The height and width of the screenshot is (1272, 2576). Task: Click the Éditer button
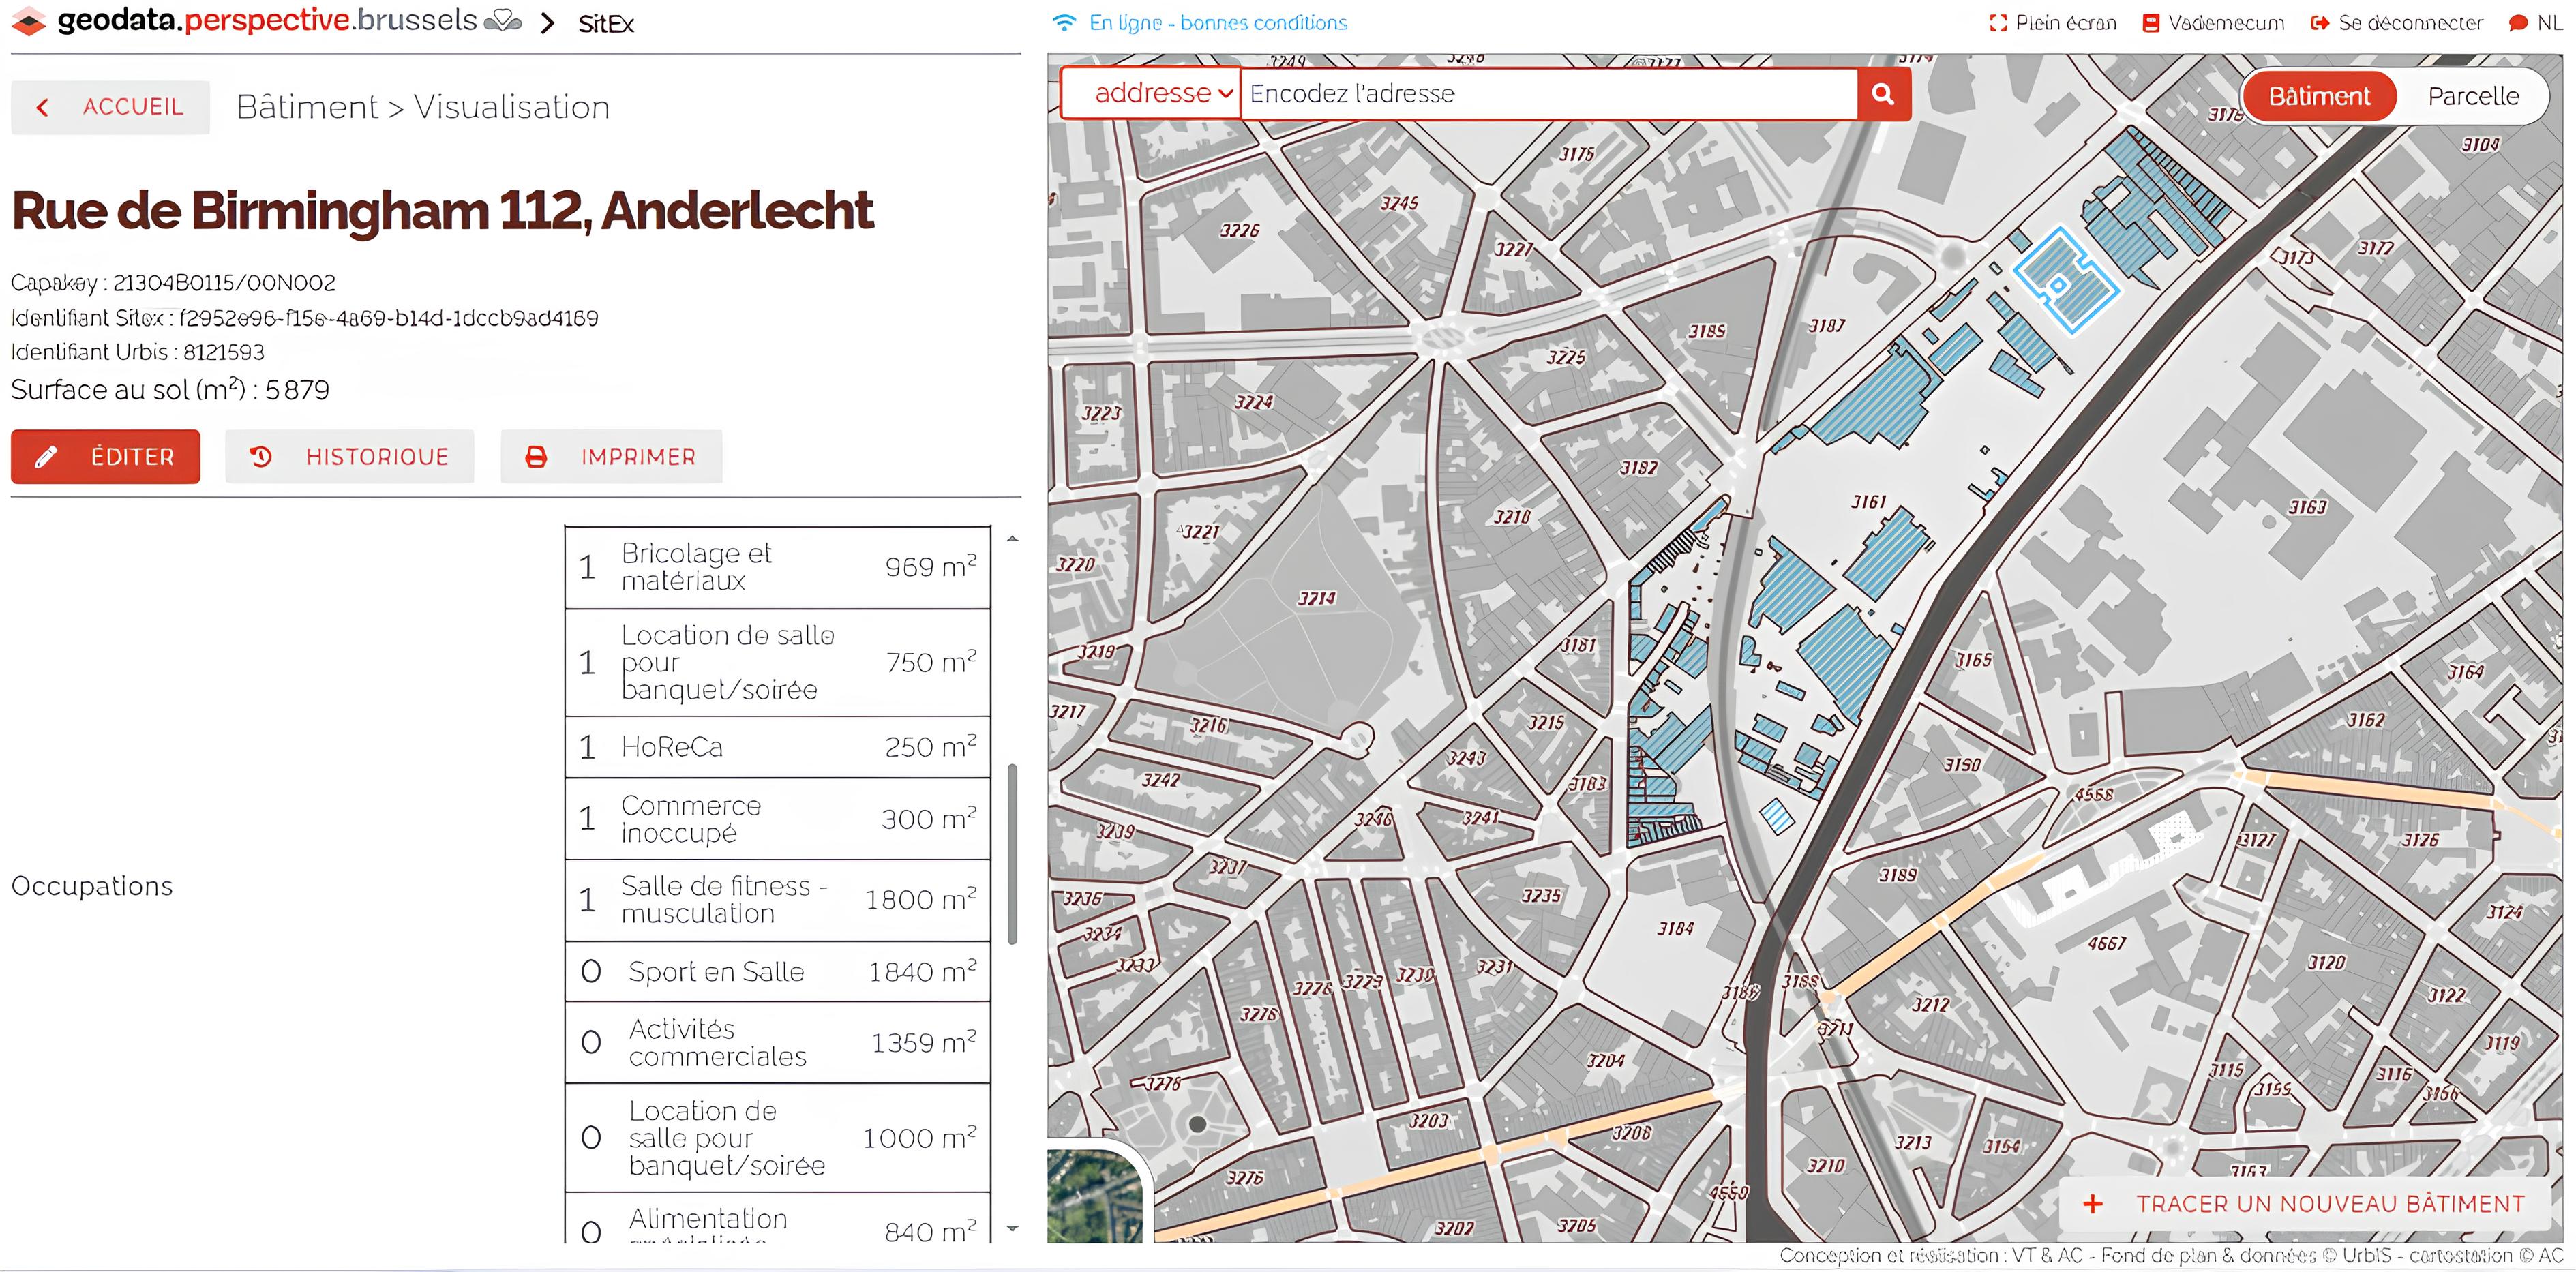106,457
